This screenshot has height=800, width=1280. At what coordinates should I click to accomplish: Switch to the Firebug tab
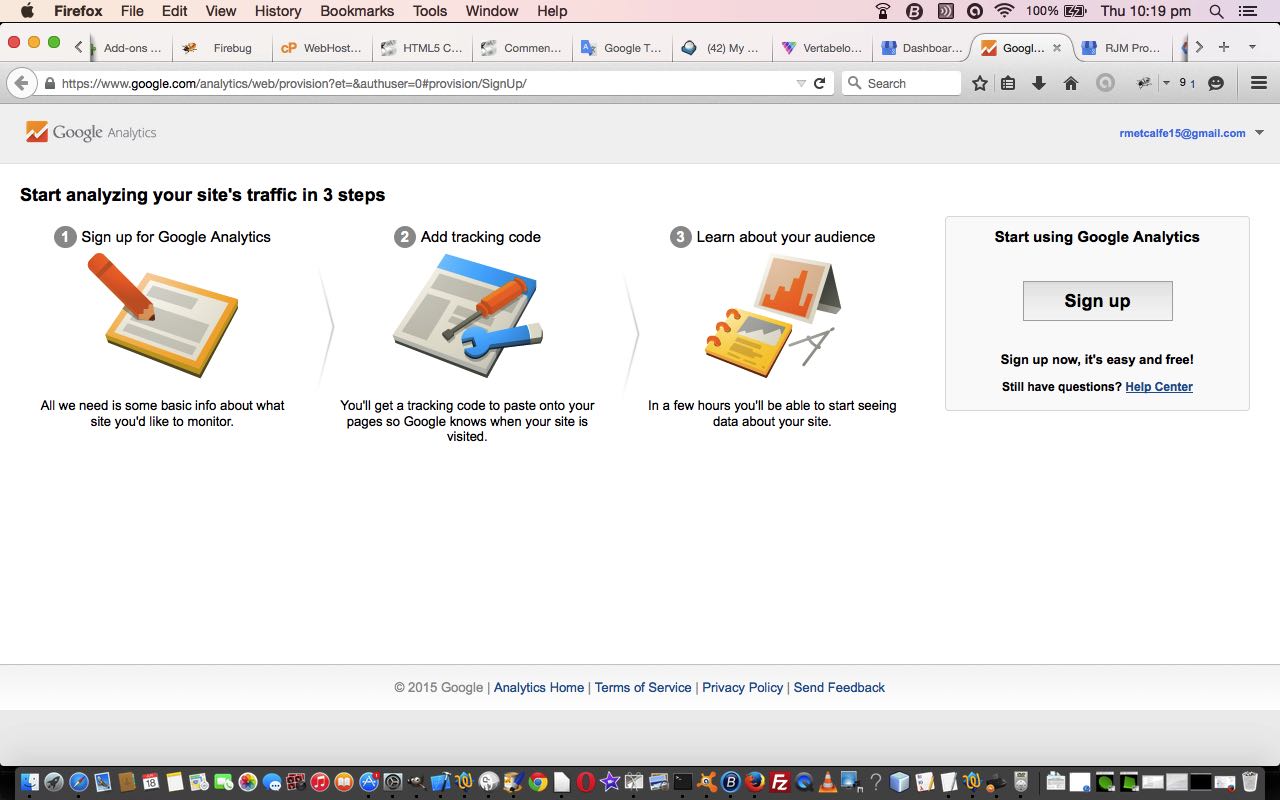pyautogui.click(x=222, y=47)
